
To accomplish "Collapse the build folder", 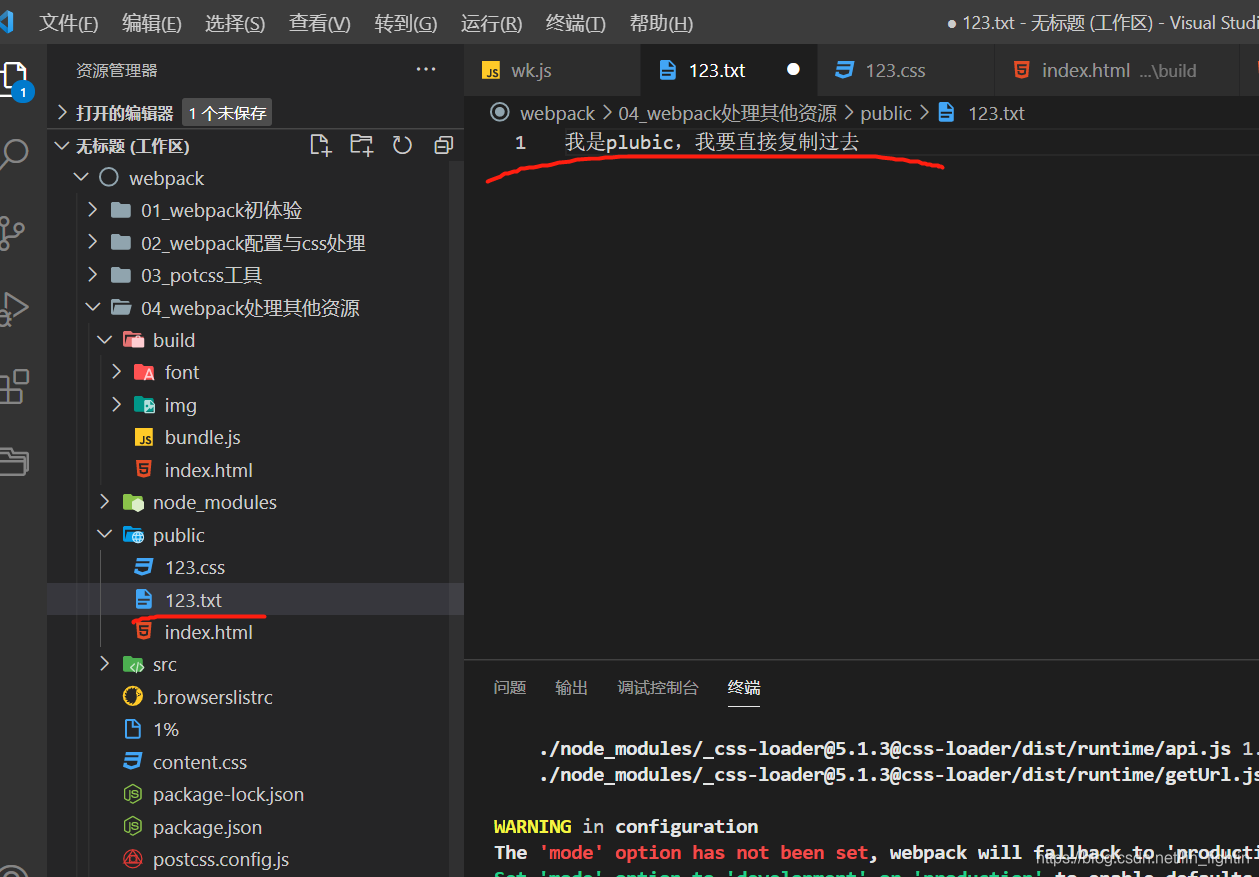I will (255, 340).
